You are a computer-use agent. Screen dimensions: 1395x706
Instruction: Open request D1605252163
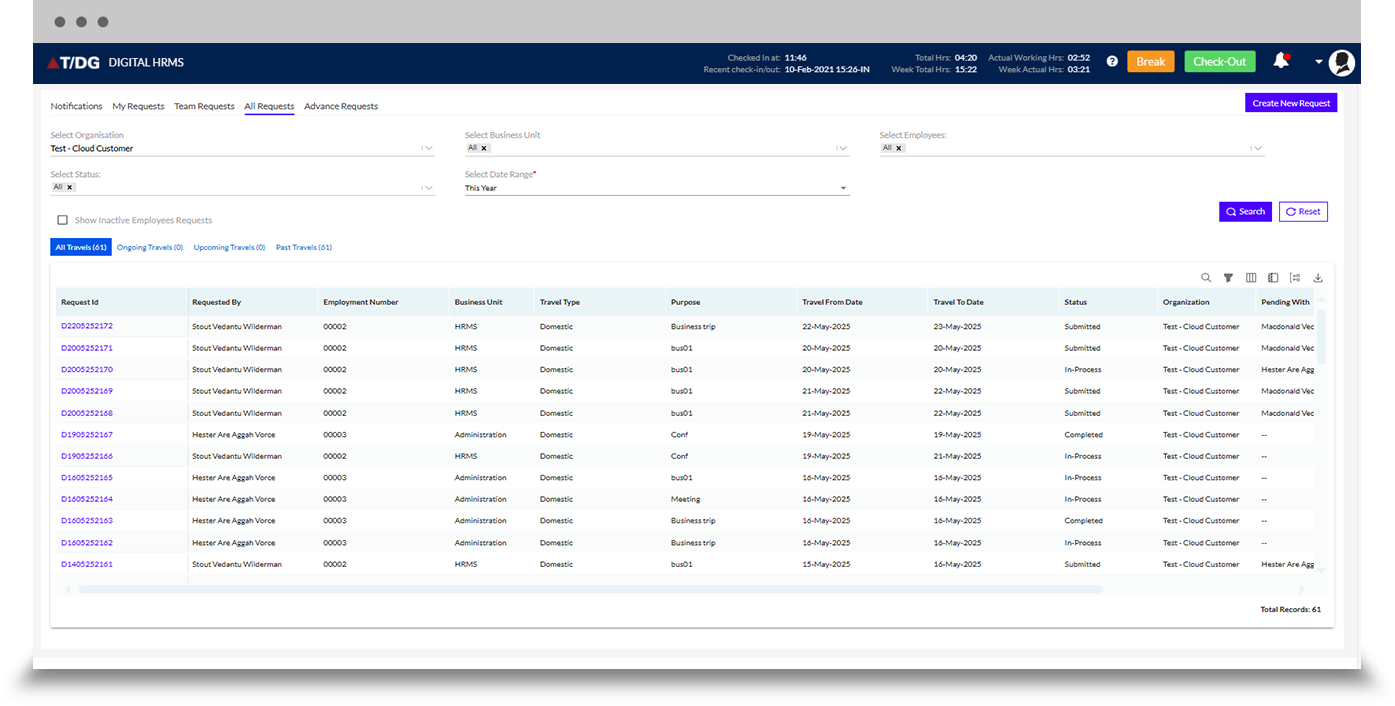[x=87, y=521]
